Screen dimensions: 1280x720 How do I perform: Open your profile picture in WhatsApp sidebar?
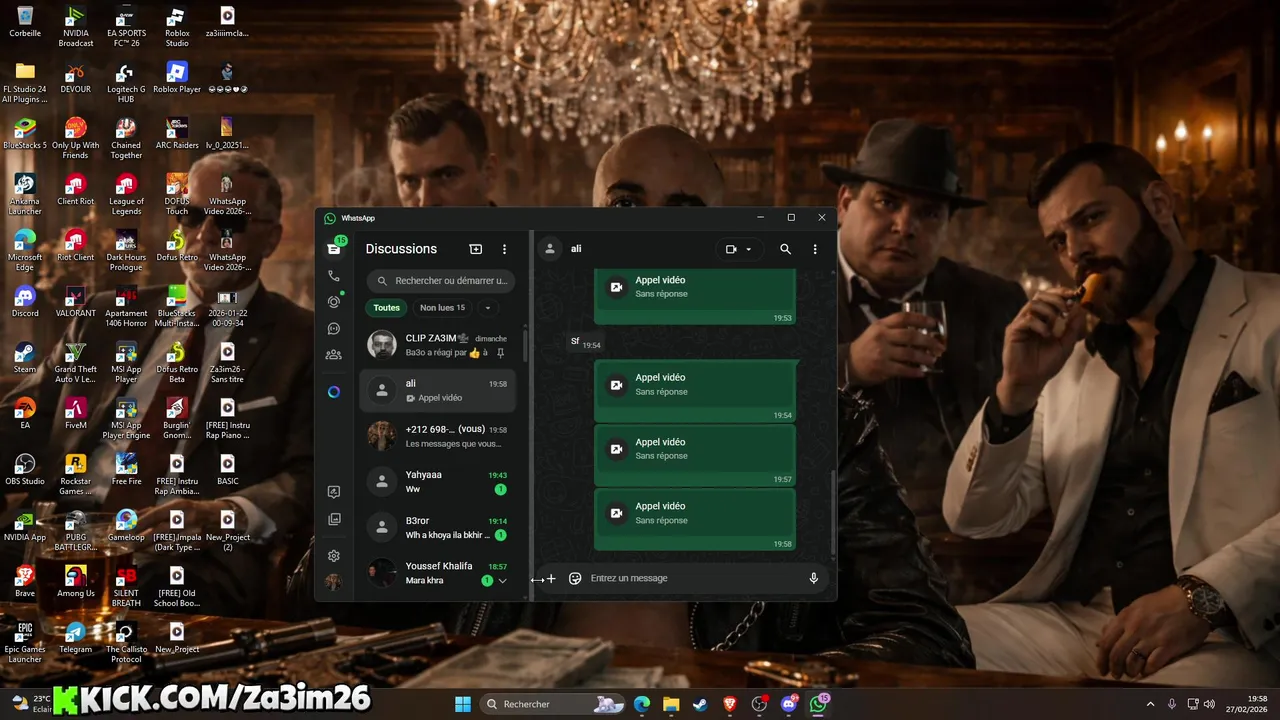pos(334,582)
